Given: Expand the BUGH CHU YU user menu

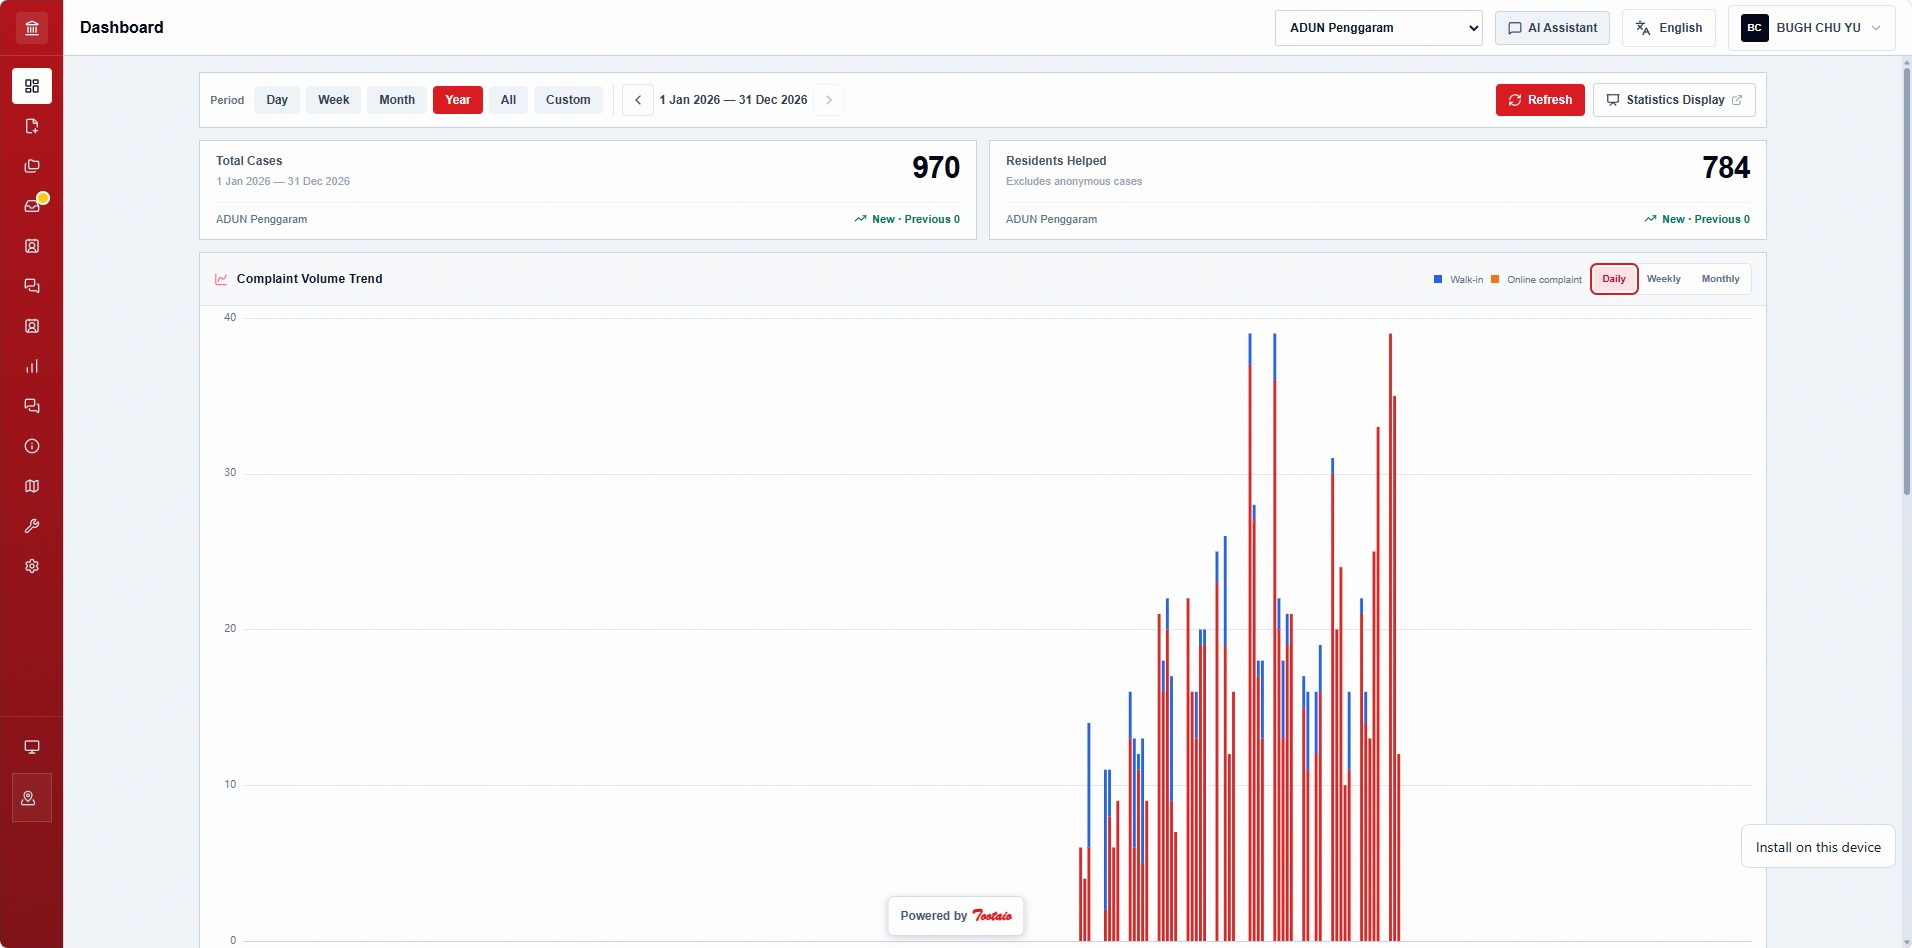Looking at the screenshot, I should [1810, 28].
